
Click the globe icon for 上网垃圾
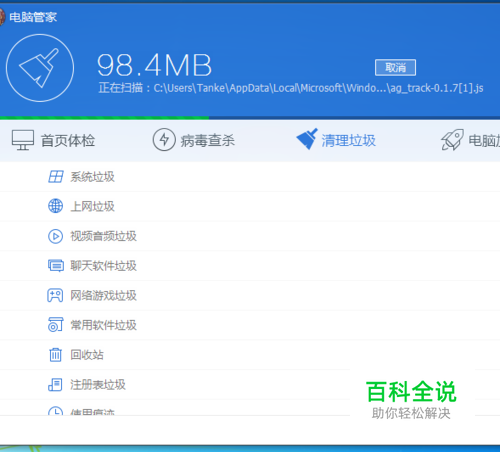(55, 206)
